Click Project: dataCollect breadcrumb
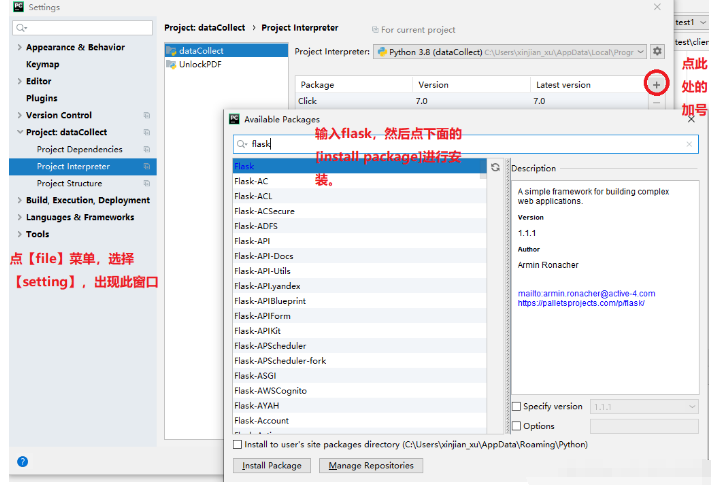The height and width of the screenshot is (485, 723). (x=204, y=28)
